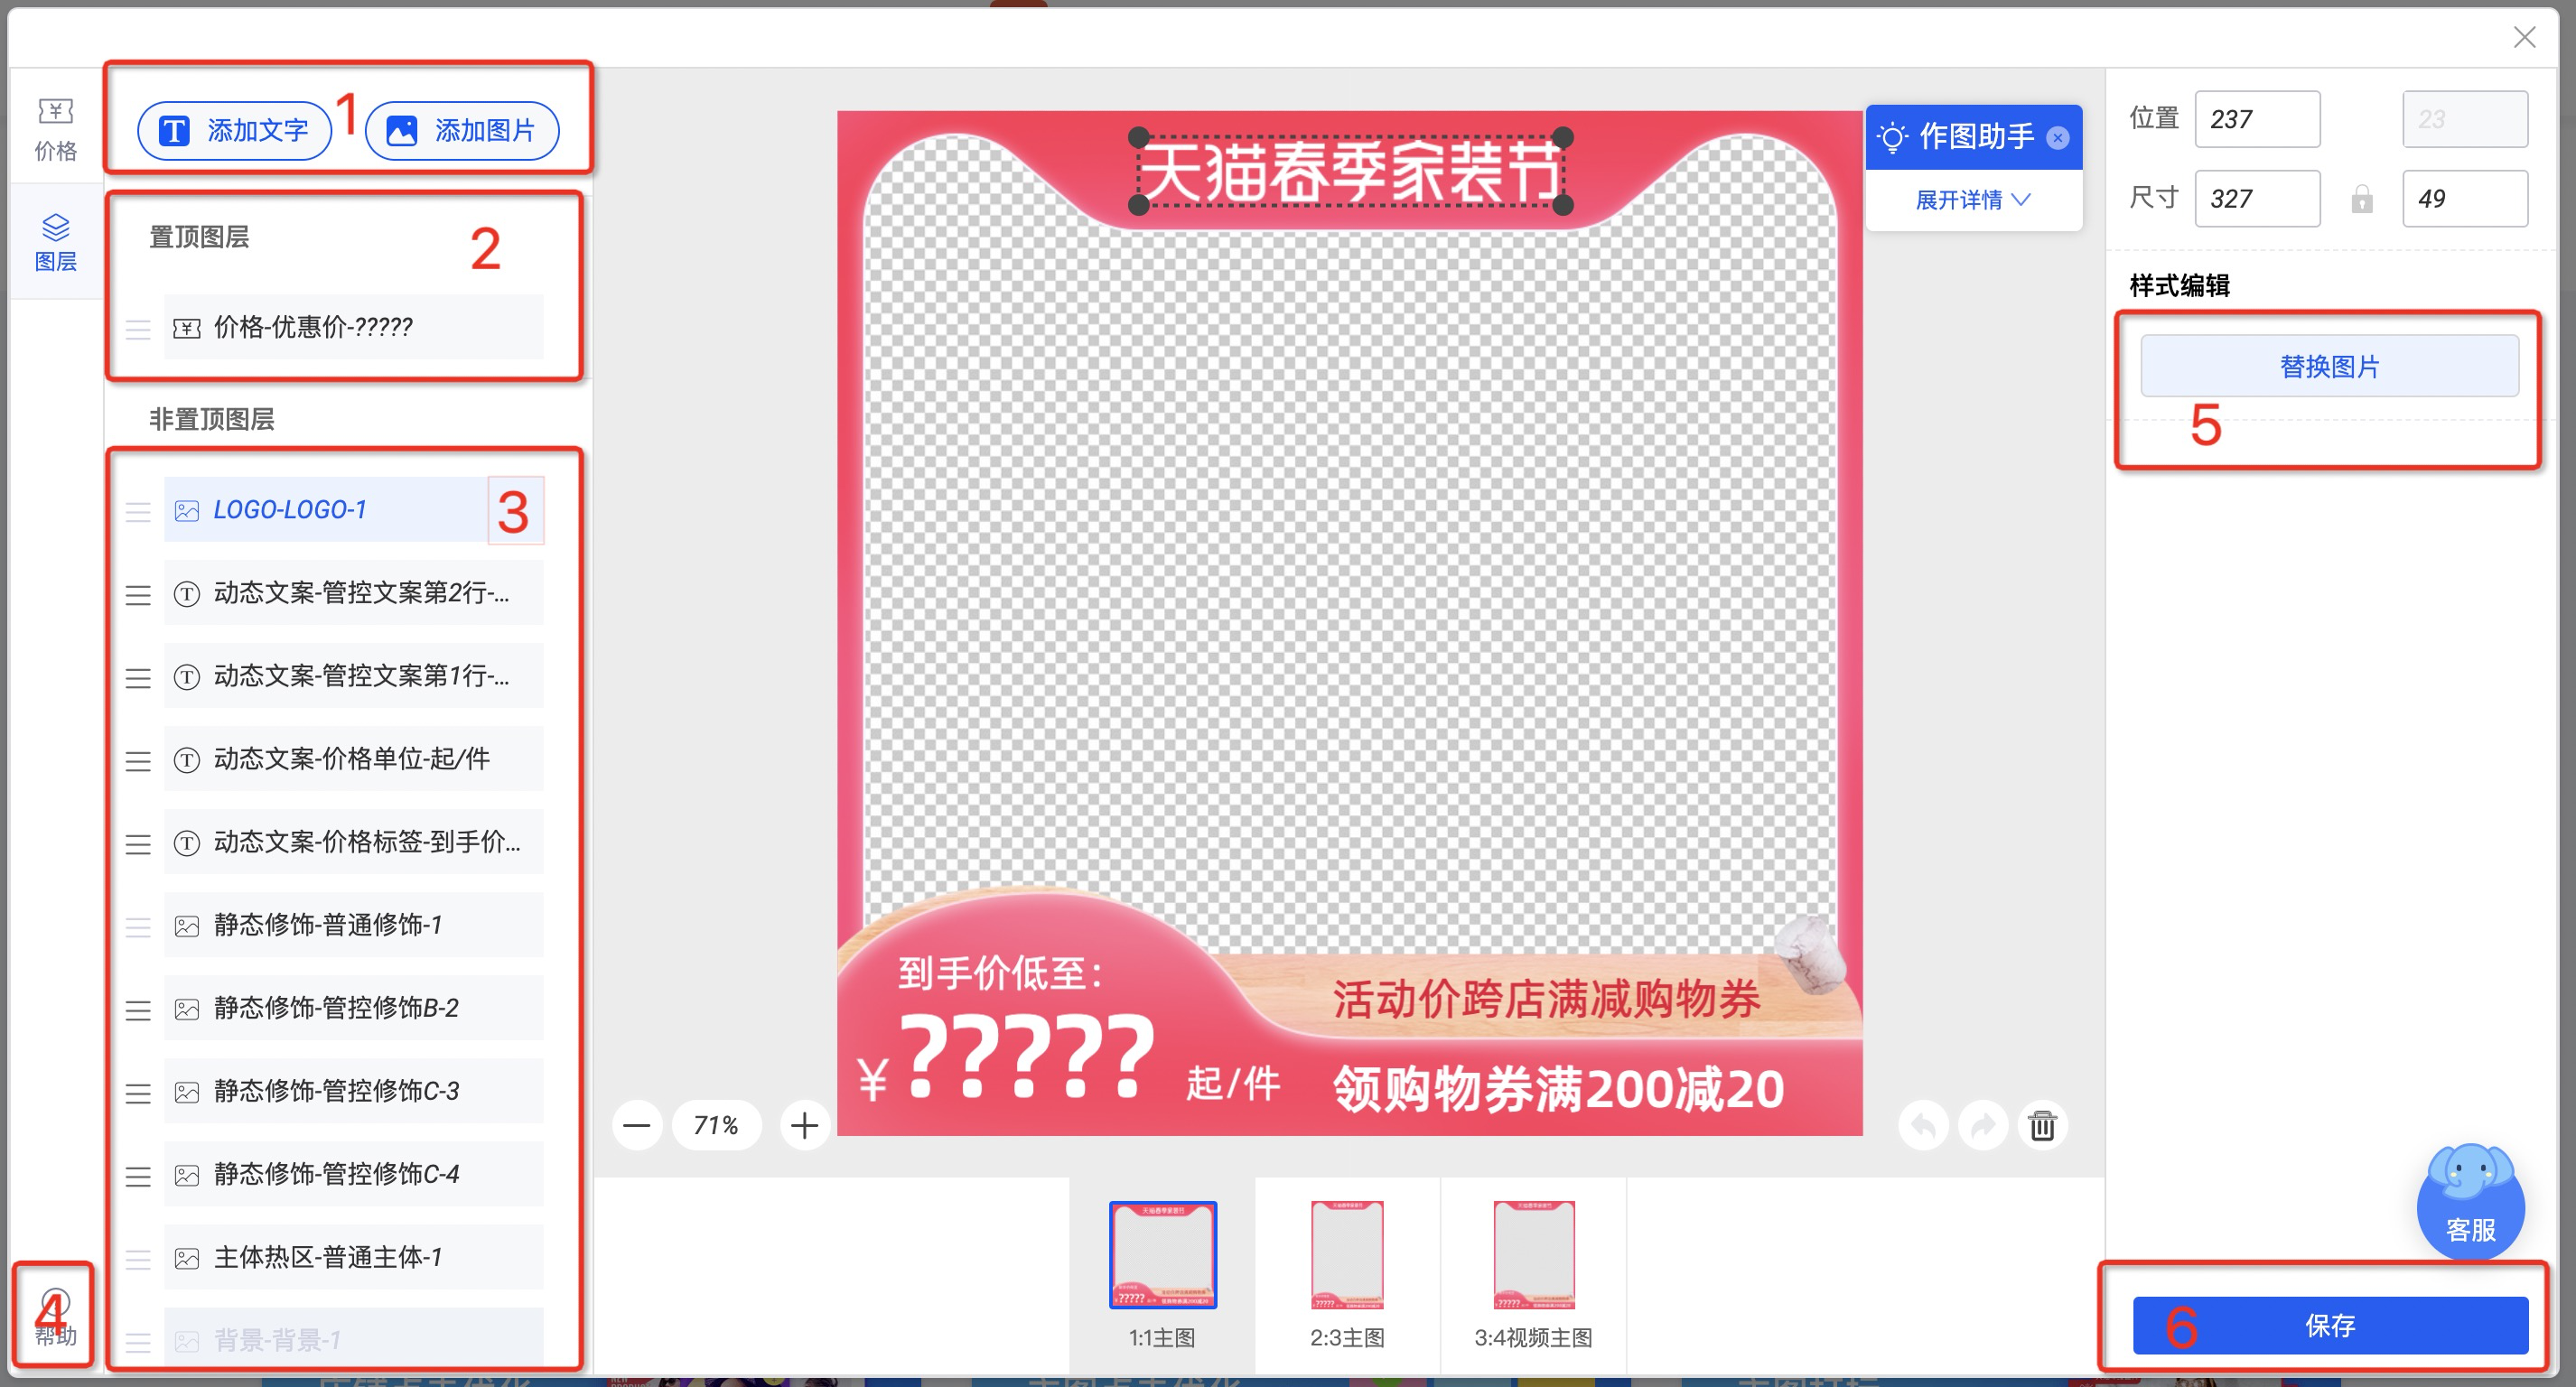Screen dimensions: 2576x1387
Task: Click the 添加文字 add text button
Action: [x=234, y=130]
